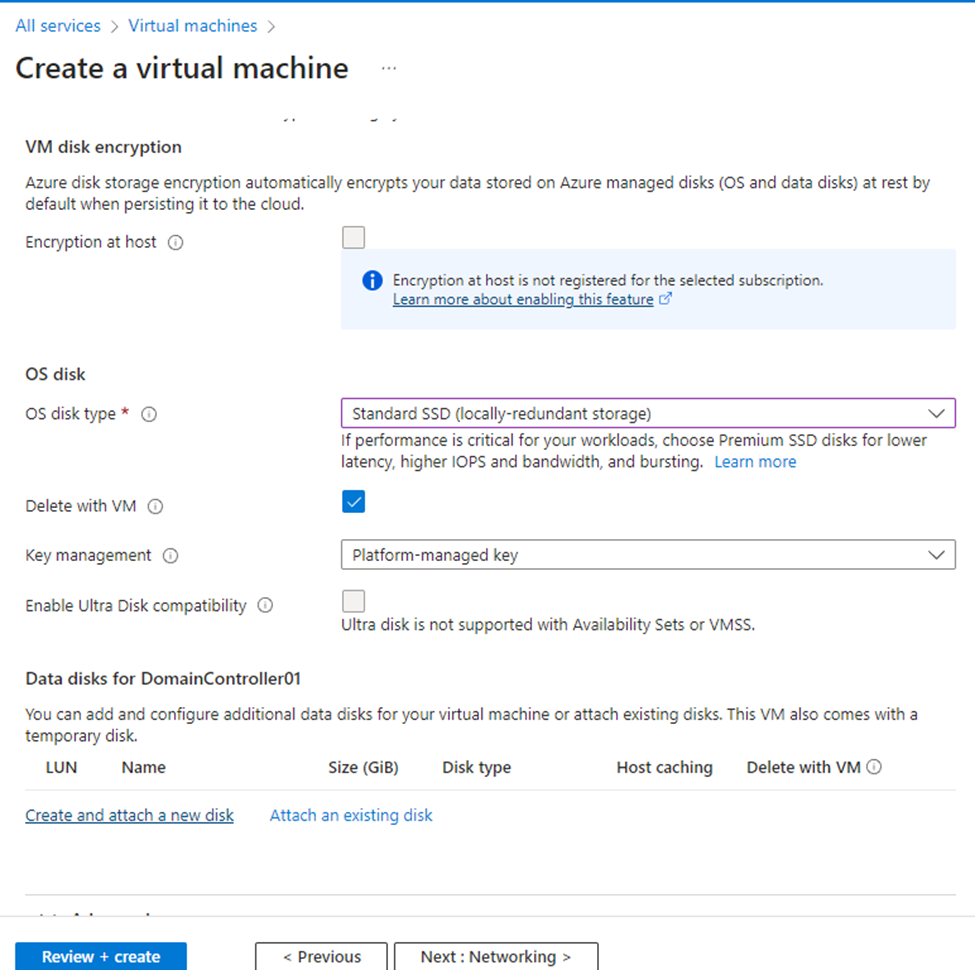Viewport: 975px width, 970px height.
Task: Enable the Encryption at host checkbox
Action: 353,237
